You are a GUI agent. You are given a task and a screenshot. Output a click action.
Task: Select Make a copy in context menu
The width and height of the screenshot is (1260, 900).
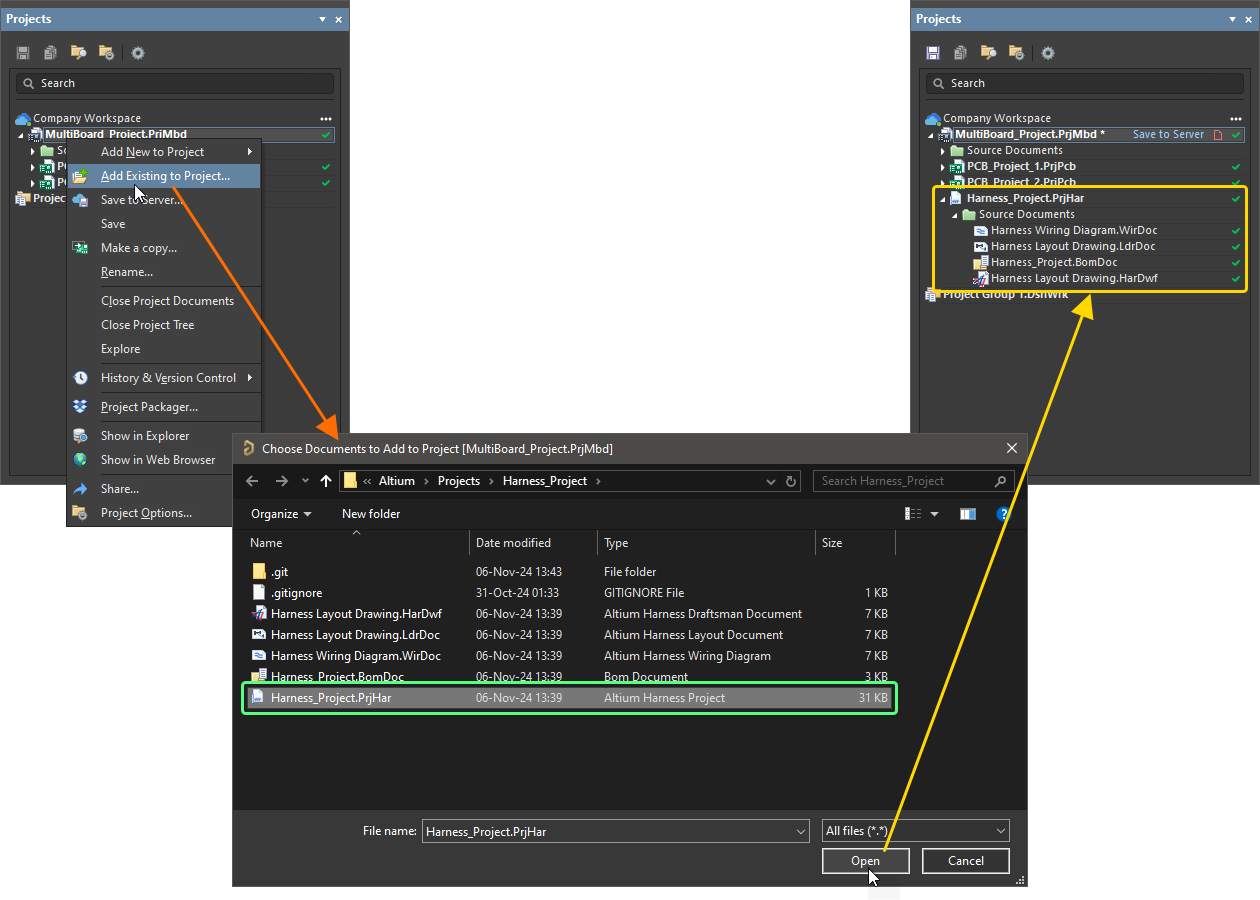[x=164, y=248]
